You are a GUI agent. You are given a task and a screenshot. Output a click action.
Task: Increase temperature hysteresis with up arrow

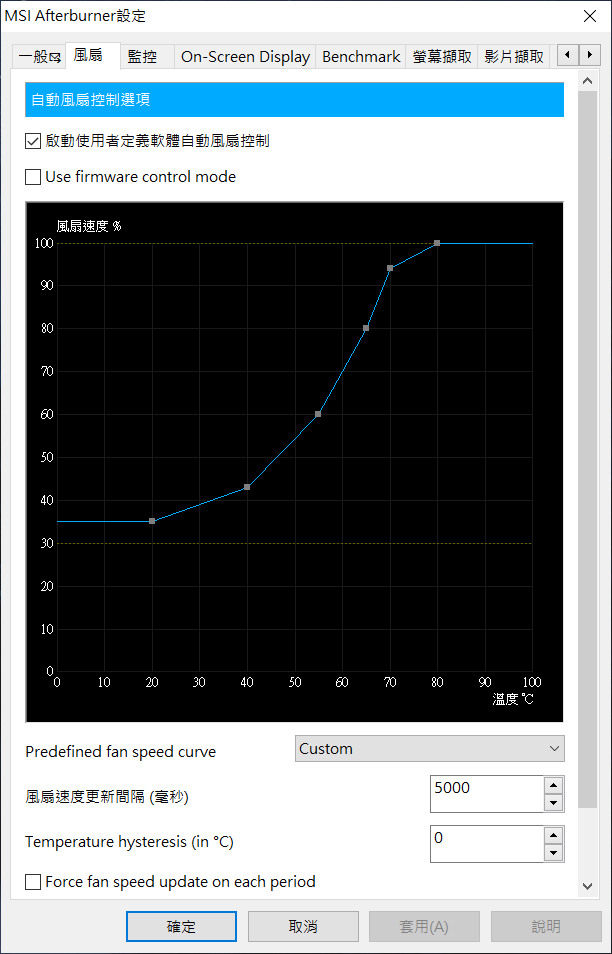tap(553, 835)
